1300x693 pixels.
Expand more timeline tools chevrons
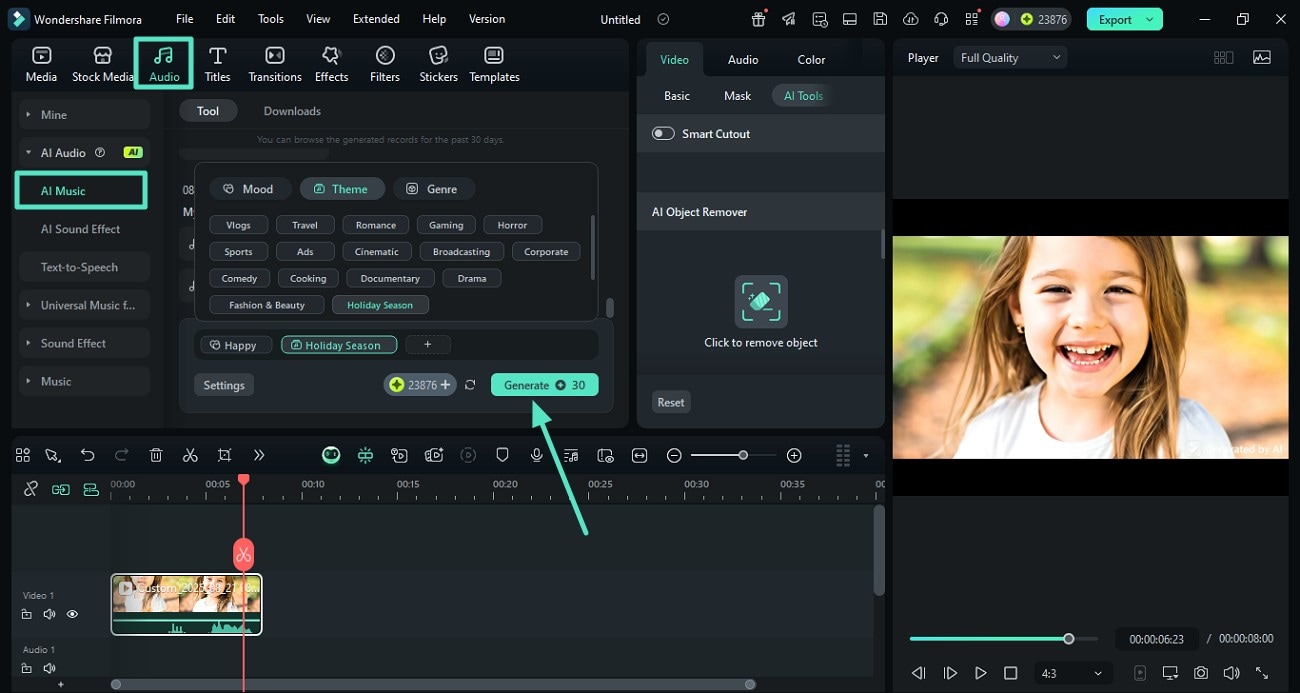(x=259, y=455)
